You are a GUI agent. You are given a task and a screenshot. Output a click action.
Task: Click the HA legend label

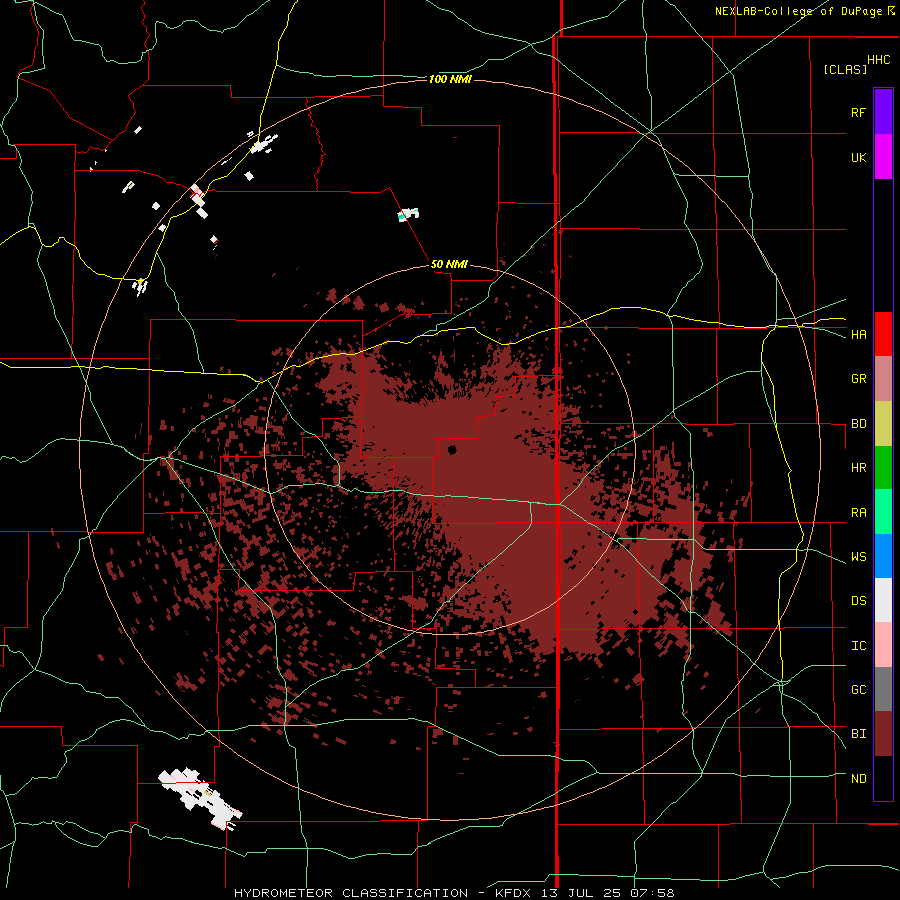point(858,334)
